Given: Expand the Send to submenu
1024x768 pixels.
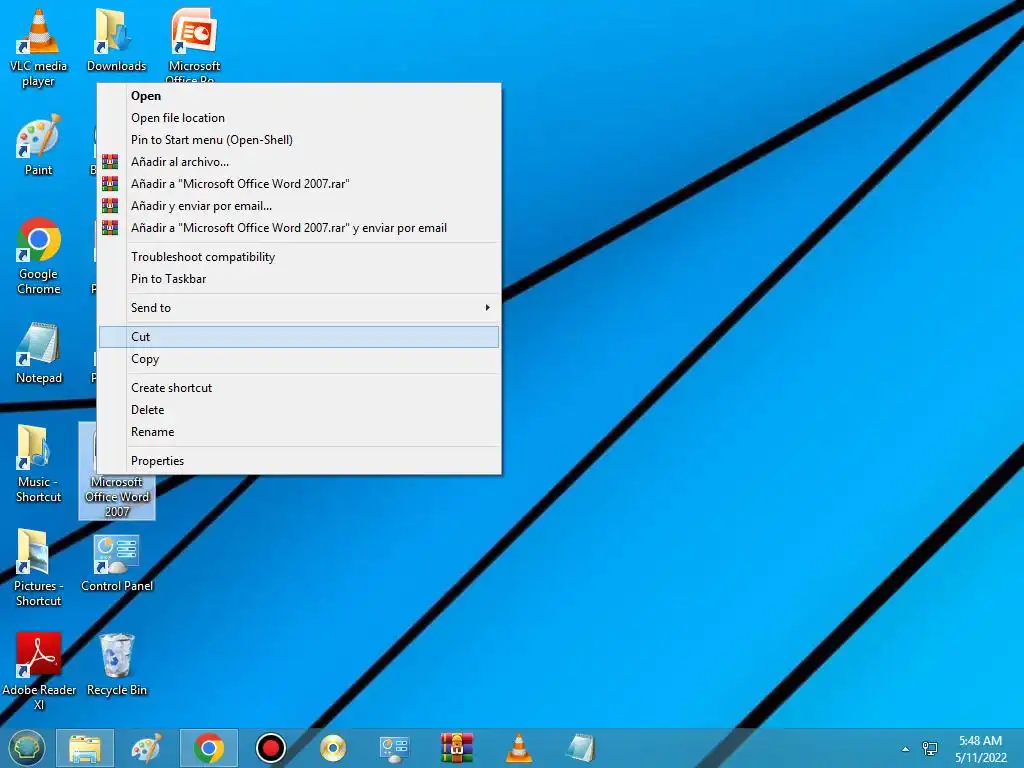Looking at the screenshot, I should (x=300, y=308).
